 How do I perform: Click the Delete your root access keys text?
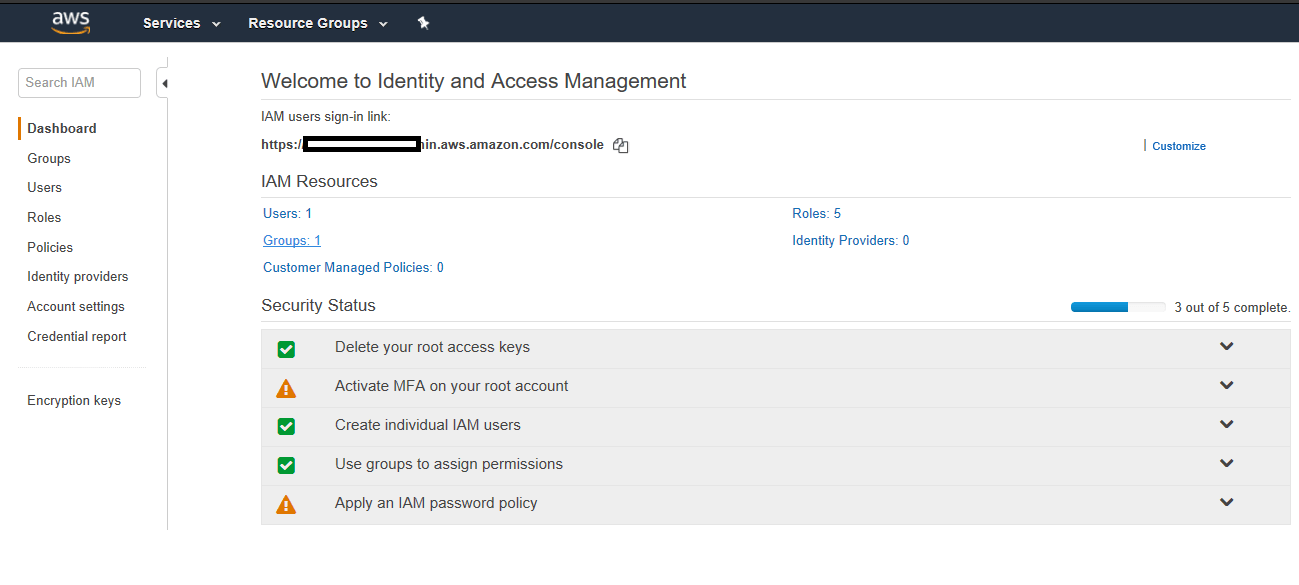(x=432, y=347)
